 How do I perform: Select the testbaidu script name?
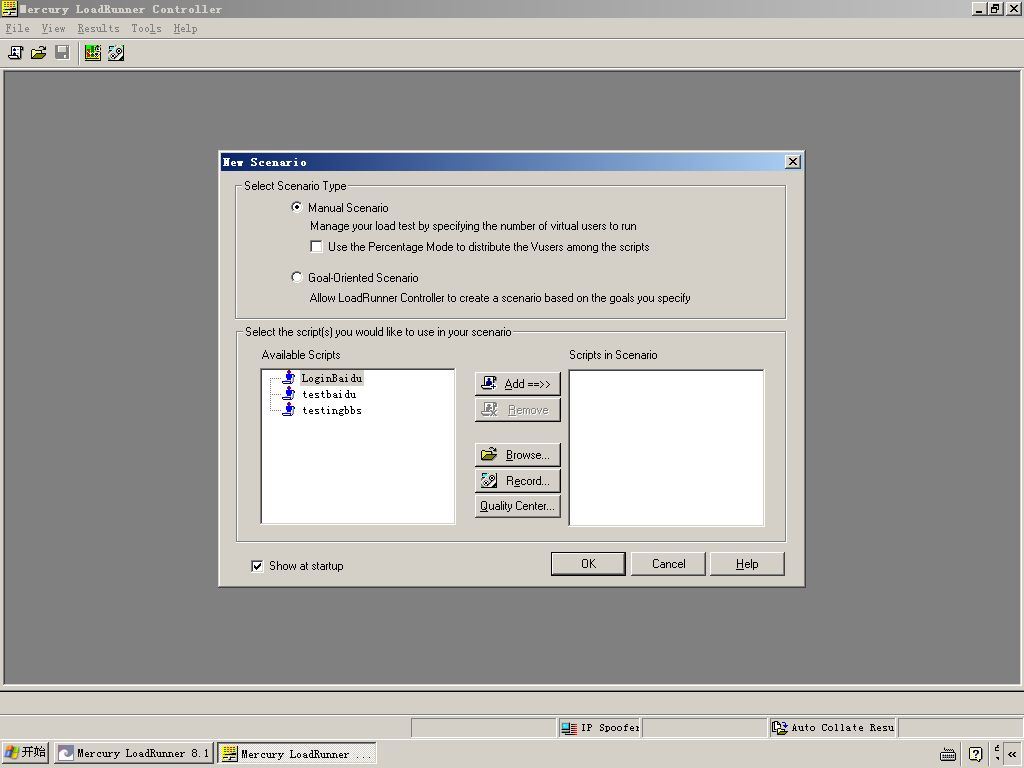(x=329, y=394)
